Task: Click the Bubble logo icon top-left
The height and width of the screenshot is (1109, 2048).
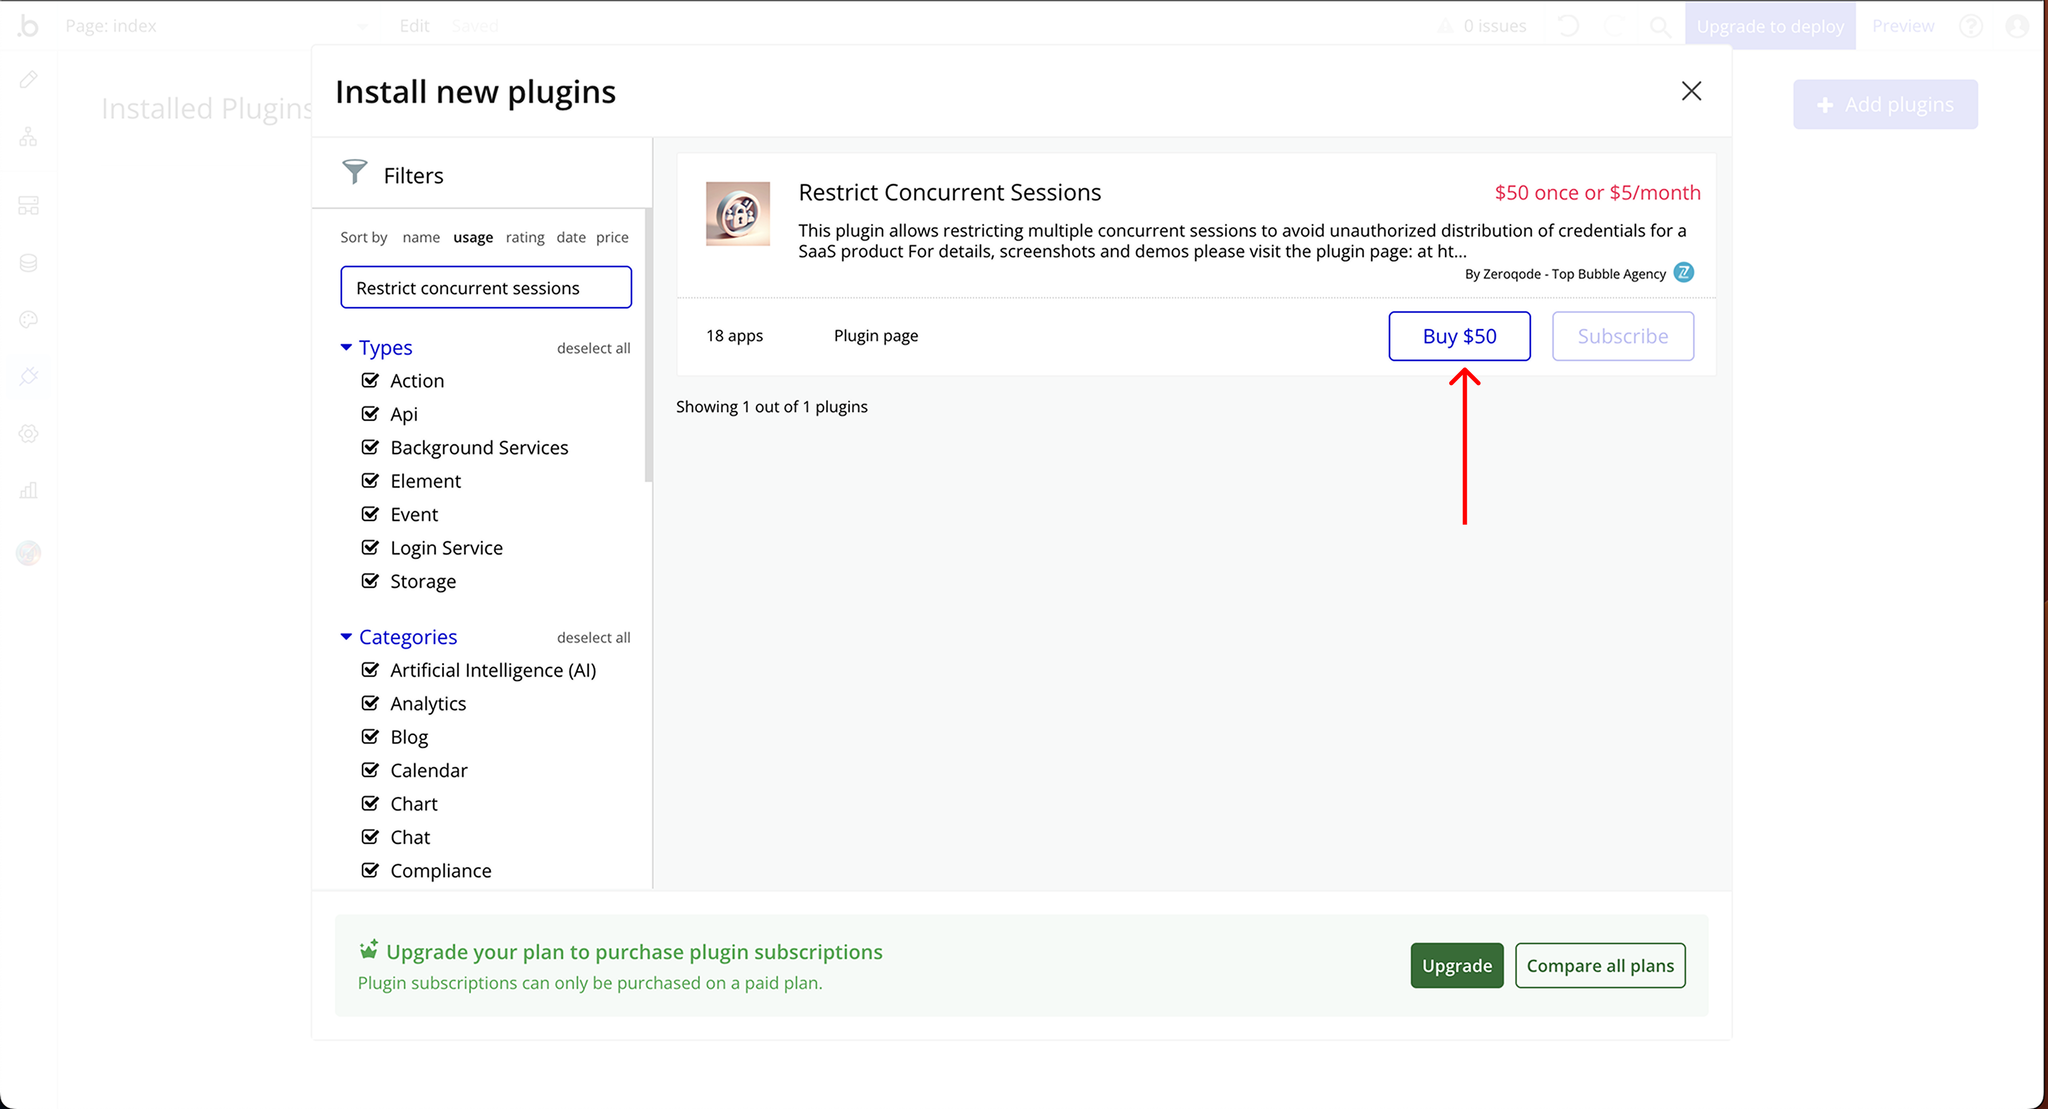Action: click(x=29, y=25)
